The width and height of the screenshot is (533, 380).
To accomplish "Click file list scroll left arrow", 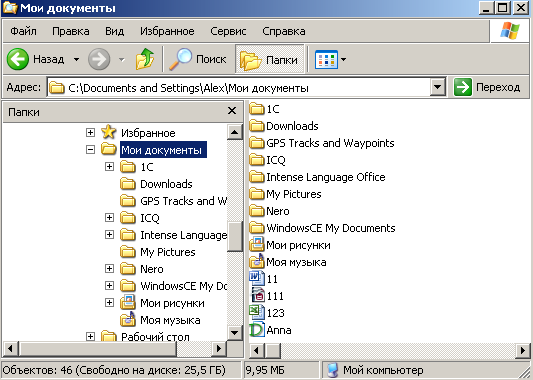I will click(x=257, y=350).
